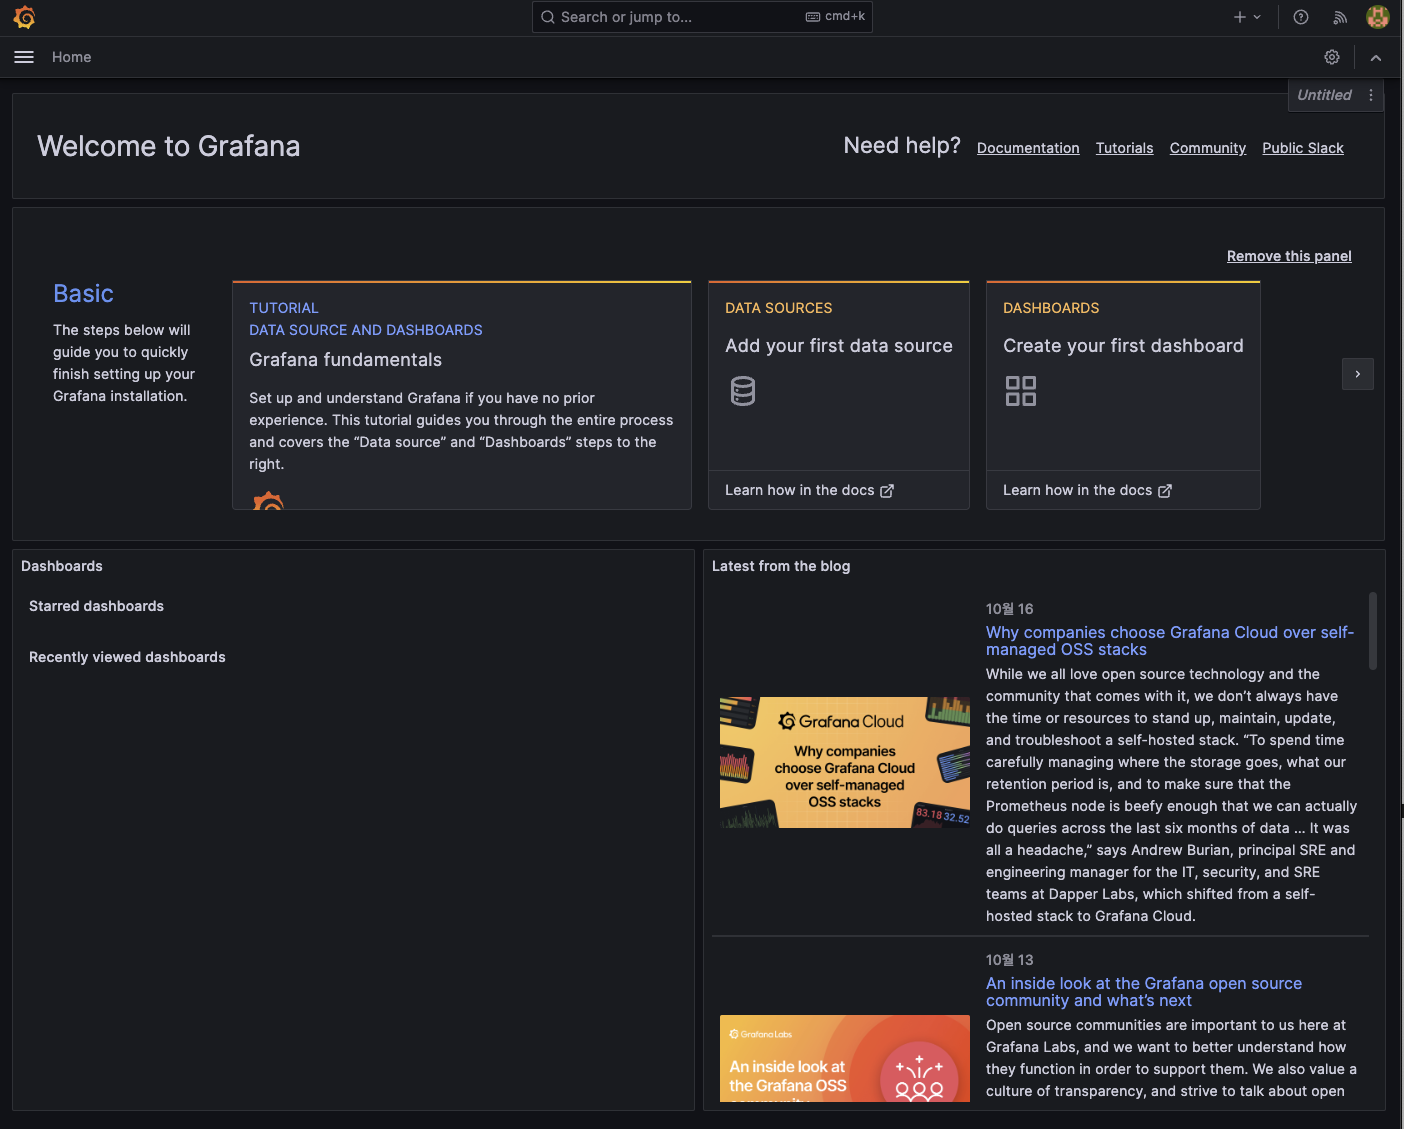Open the Public Slack link
The width and height of the screenshot is (1404, 1129).
click(1302, 148)
